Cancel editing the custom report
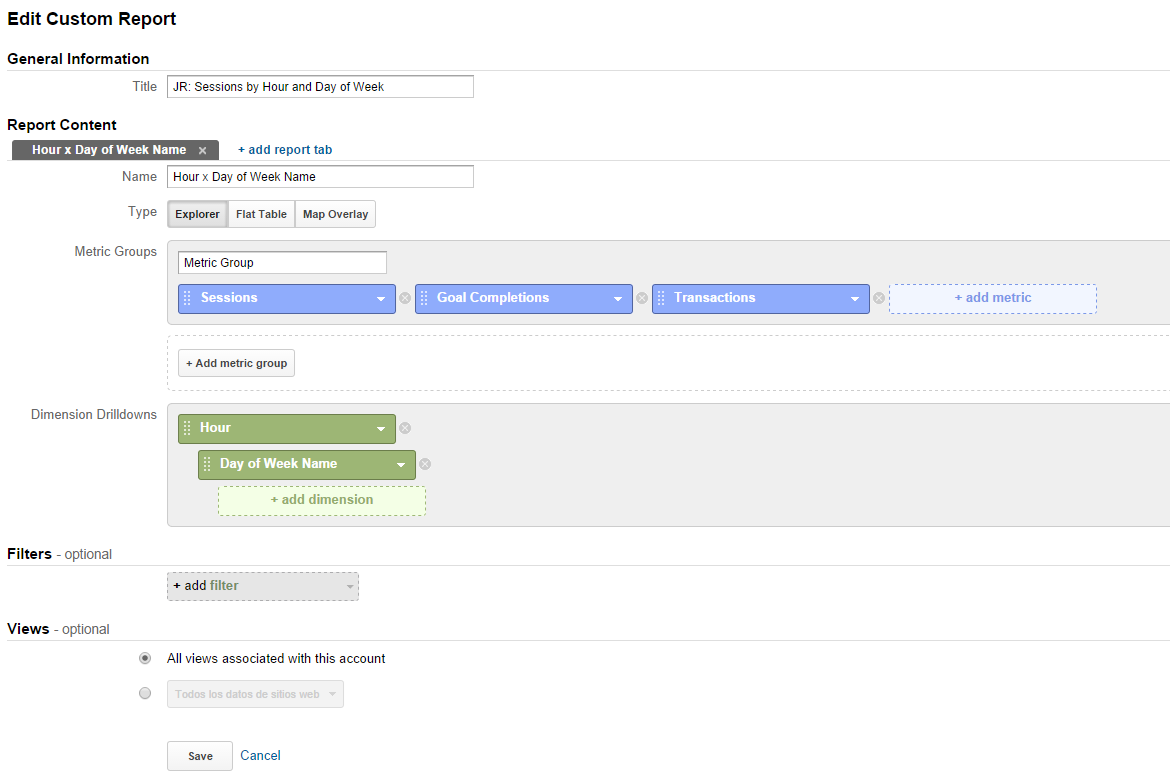The image size is (1170, 777). [x=260, y=755]
